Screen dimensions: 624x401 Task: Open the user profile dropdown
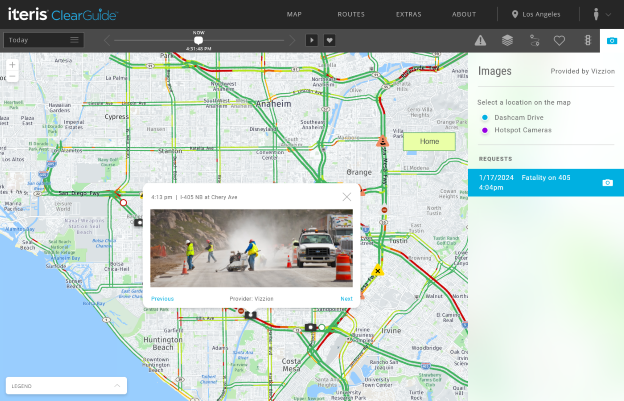[x=603, y=15]
